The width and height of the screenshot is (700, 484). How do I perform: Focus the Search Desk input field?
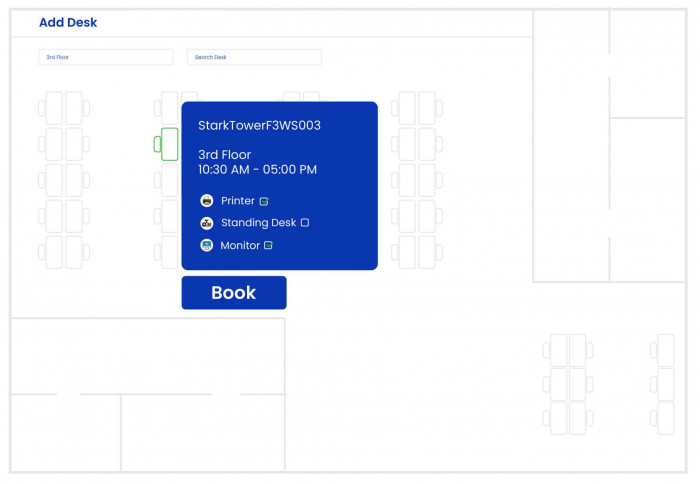[254, 57]
